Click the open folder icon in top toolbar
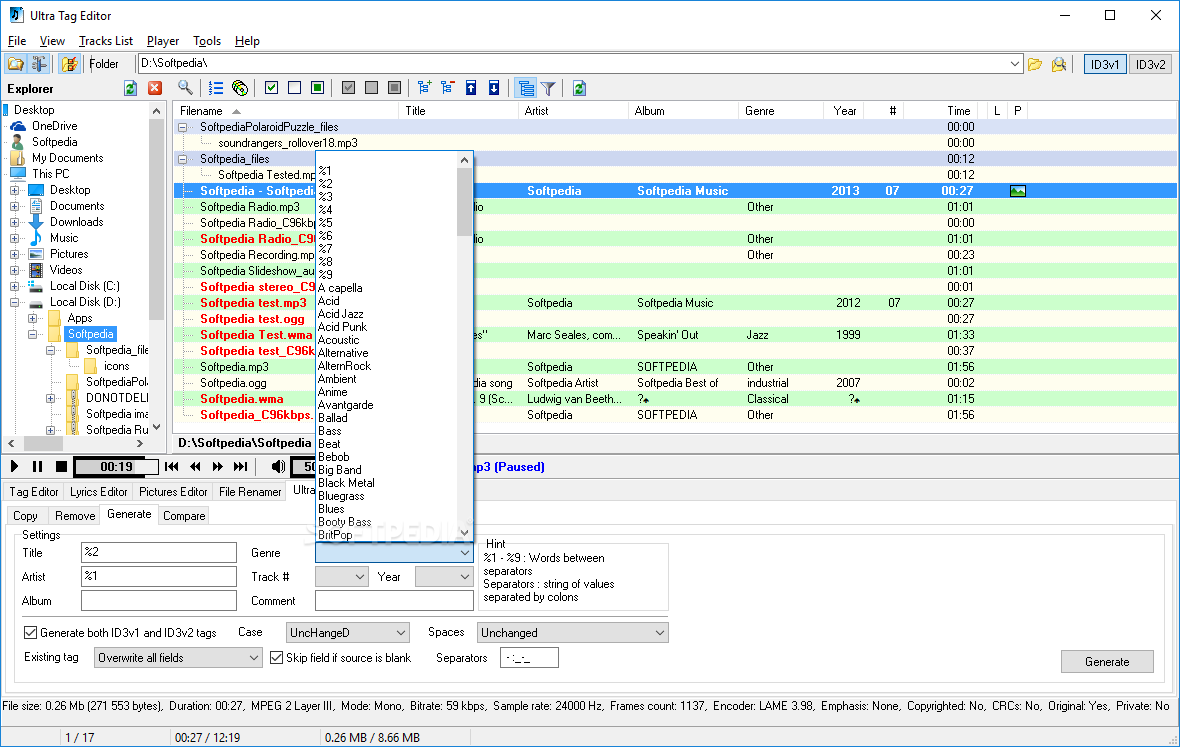The image size is (1180, 747). click(15, 64)
